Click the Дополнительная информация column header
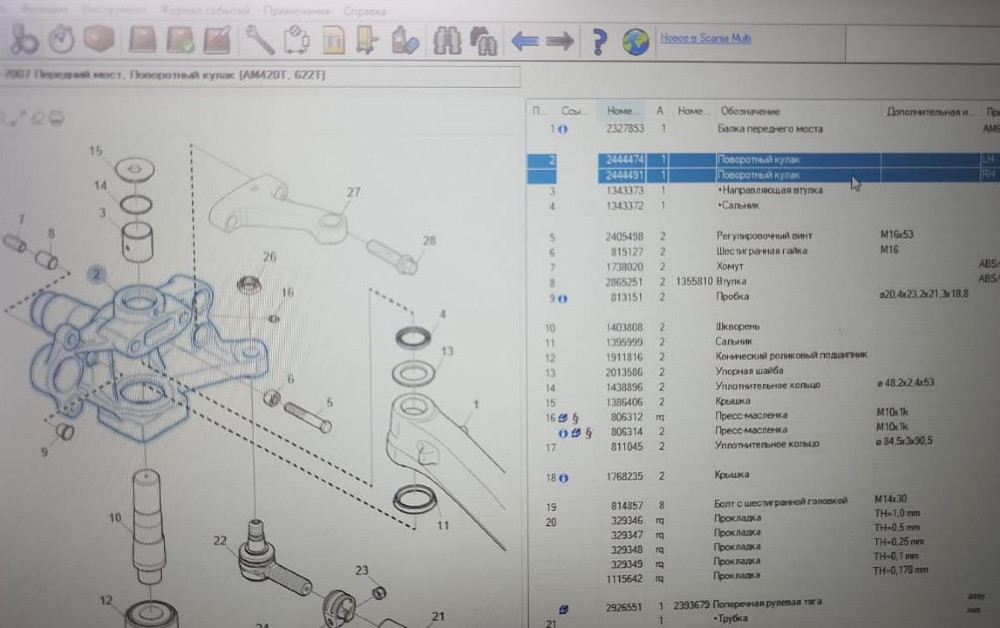Screen dimensions: 1000x628 928,111
